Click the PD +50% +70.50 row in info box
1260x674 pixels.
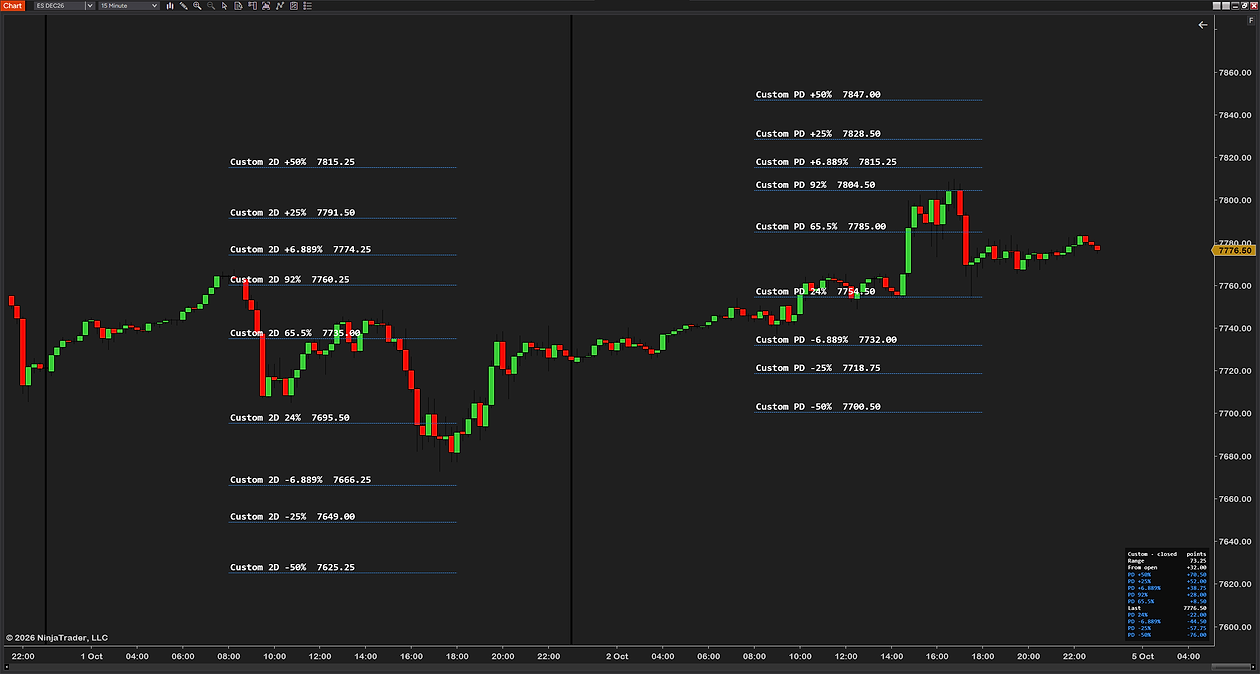point(1167,575)
